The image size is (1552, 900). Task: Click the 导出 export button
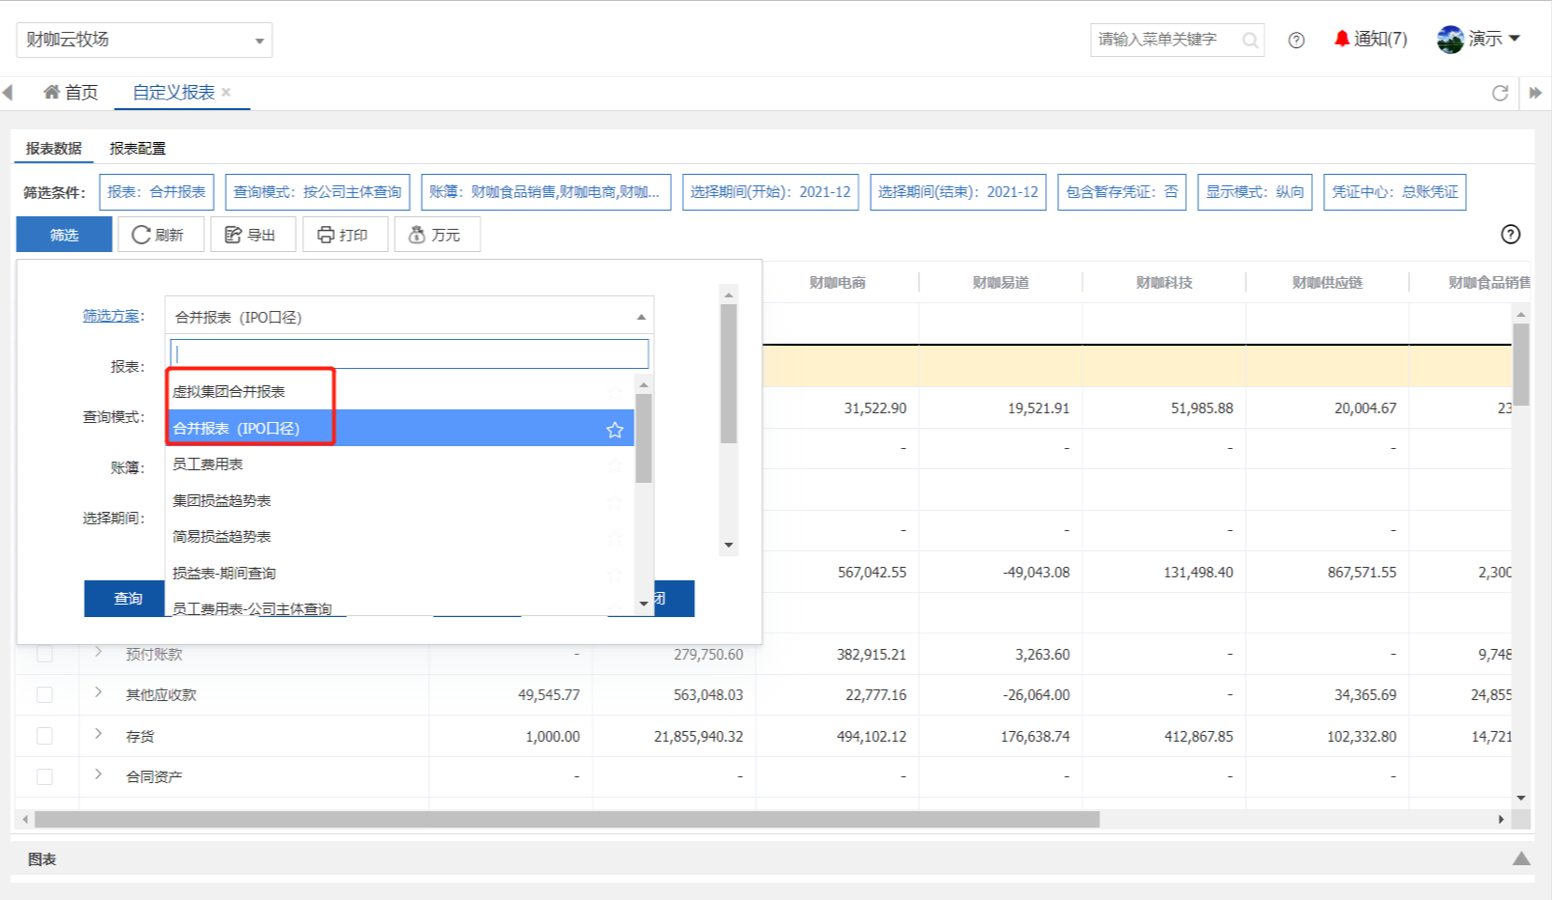click(x=252, y=235)
